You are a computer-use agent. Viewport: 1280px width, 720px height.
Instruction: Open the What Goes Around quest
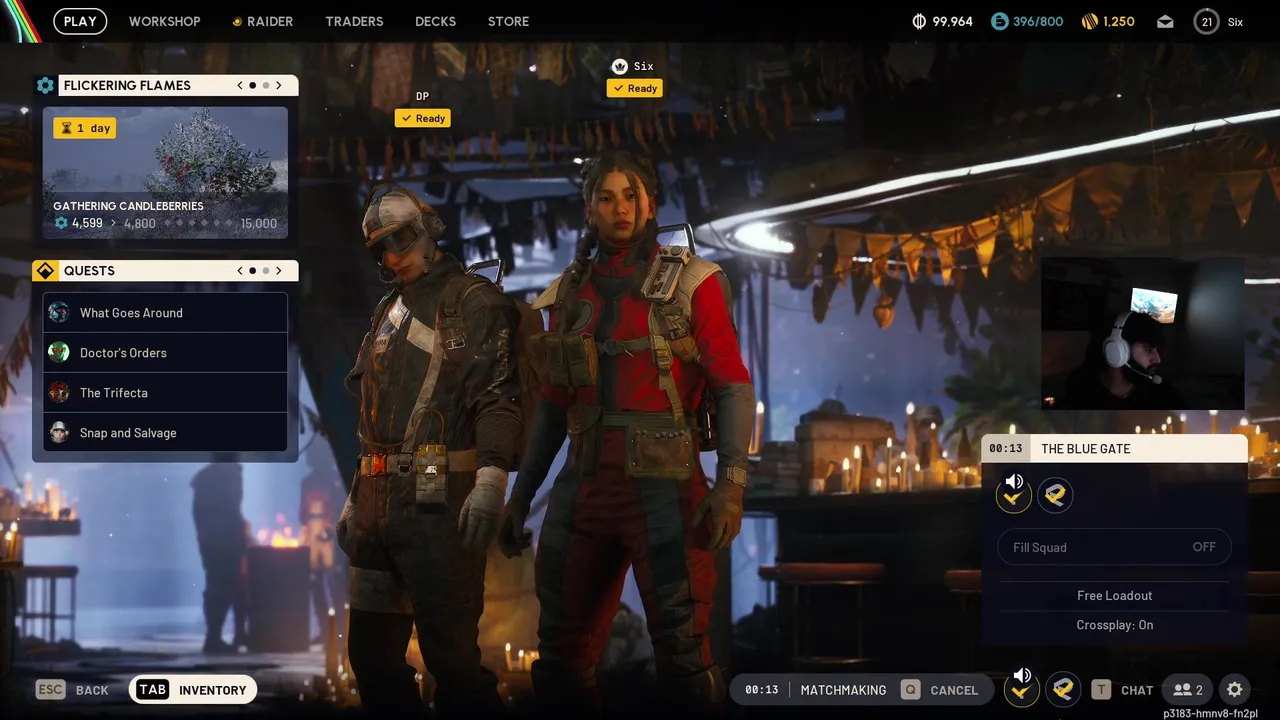tap(165, 313)
